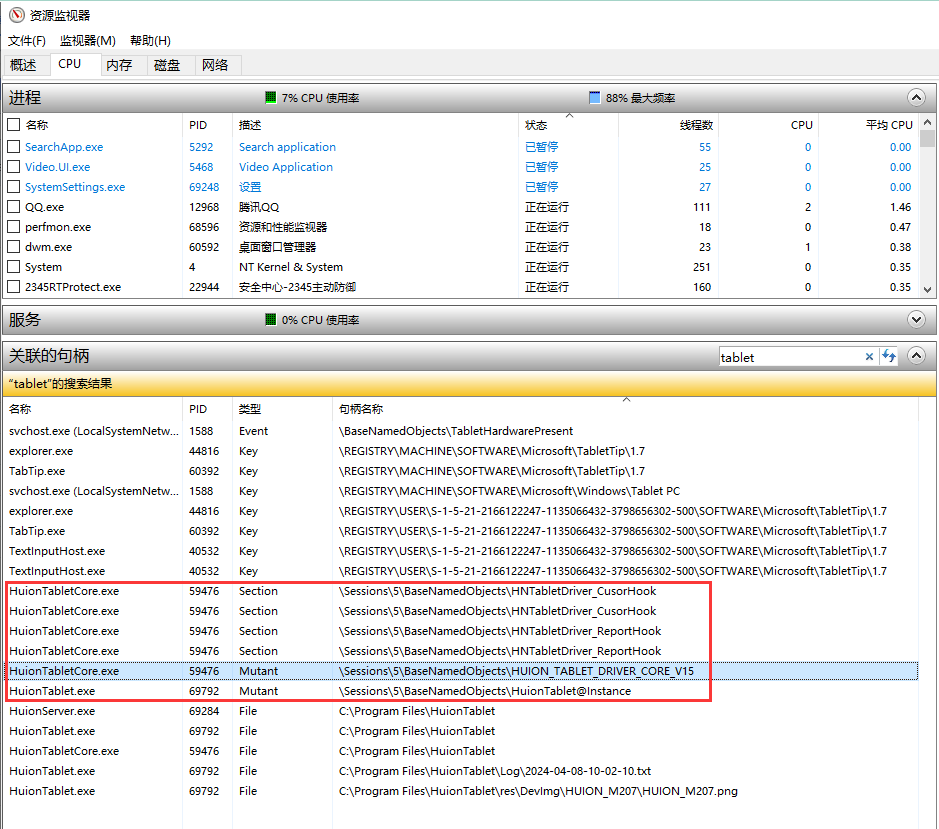
Task: Select the Tablet PC registry key row
Action: (461, 491)
